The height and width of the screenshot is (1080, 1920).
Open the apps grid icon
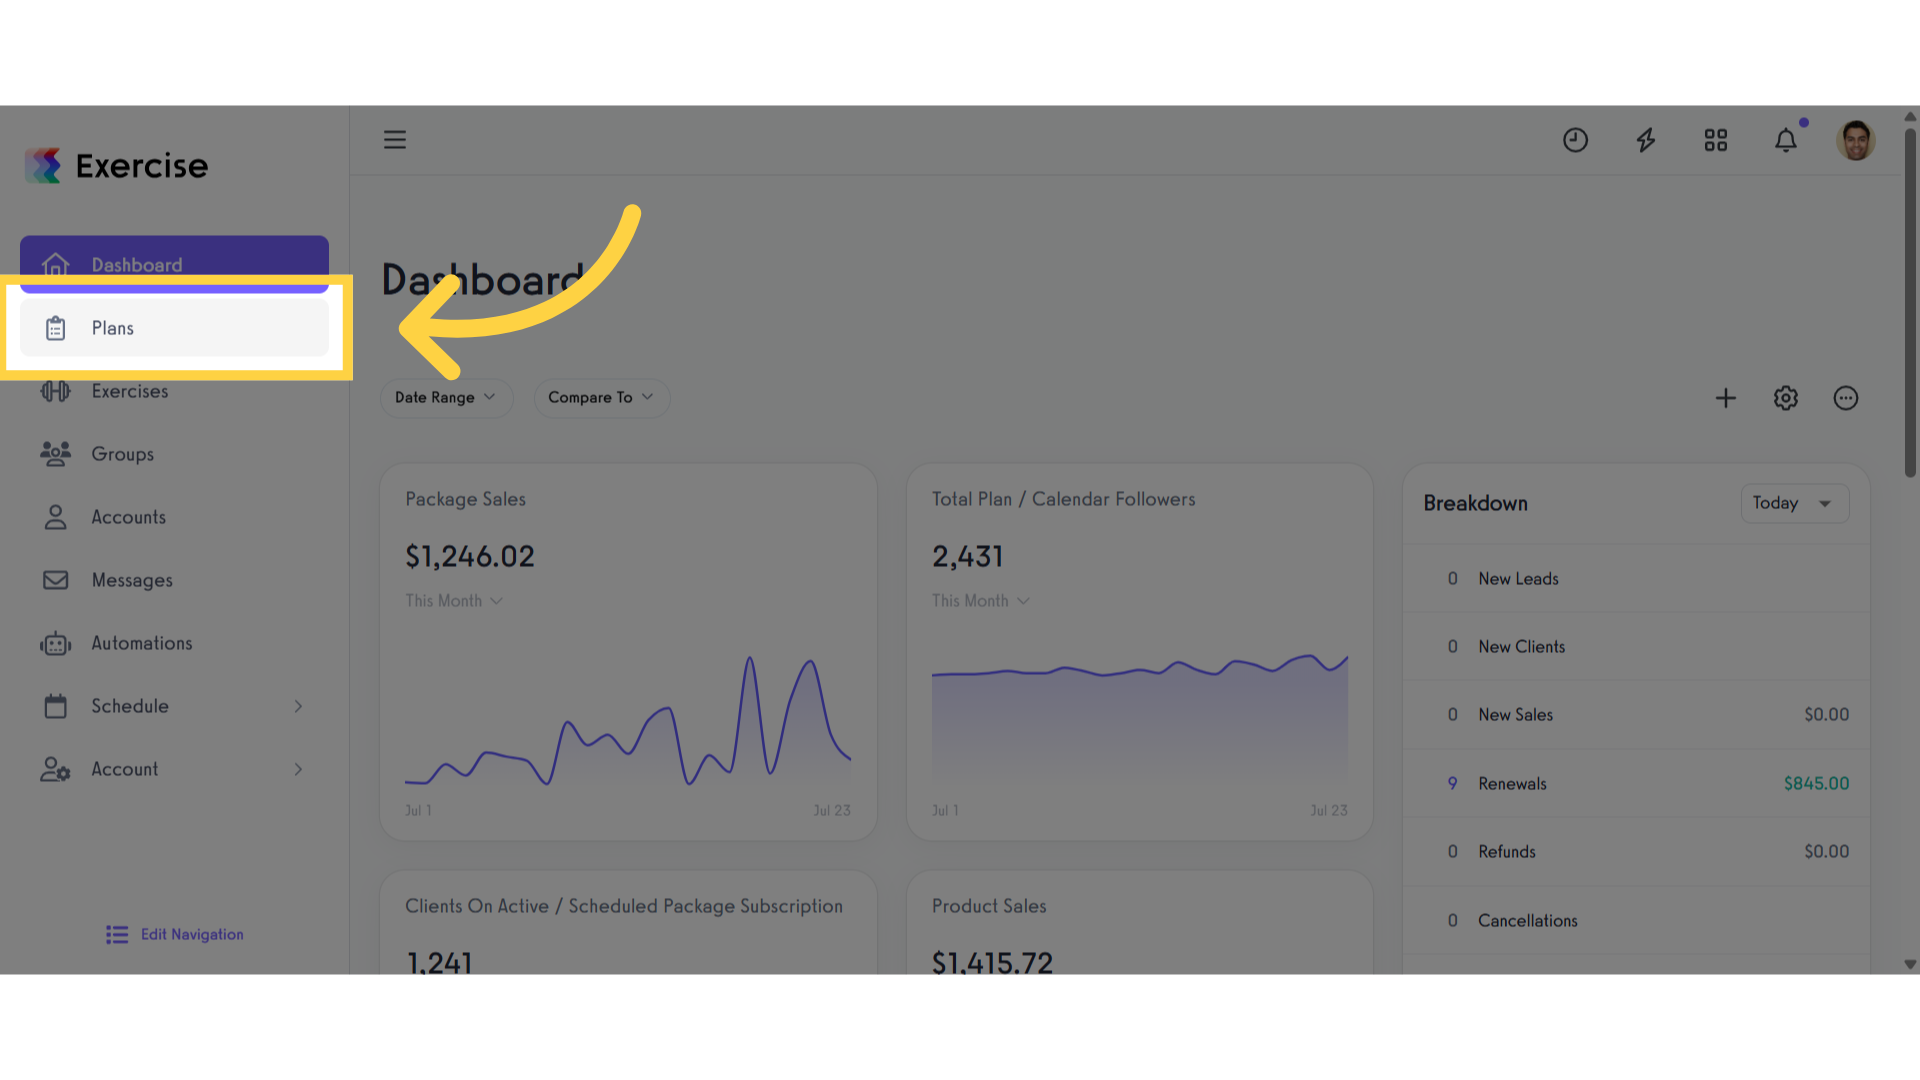(x=1716, y=140)
